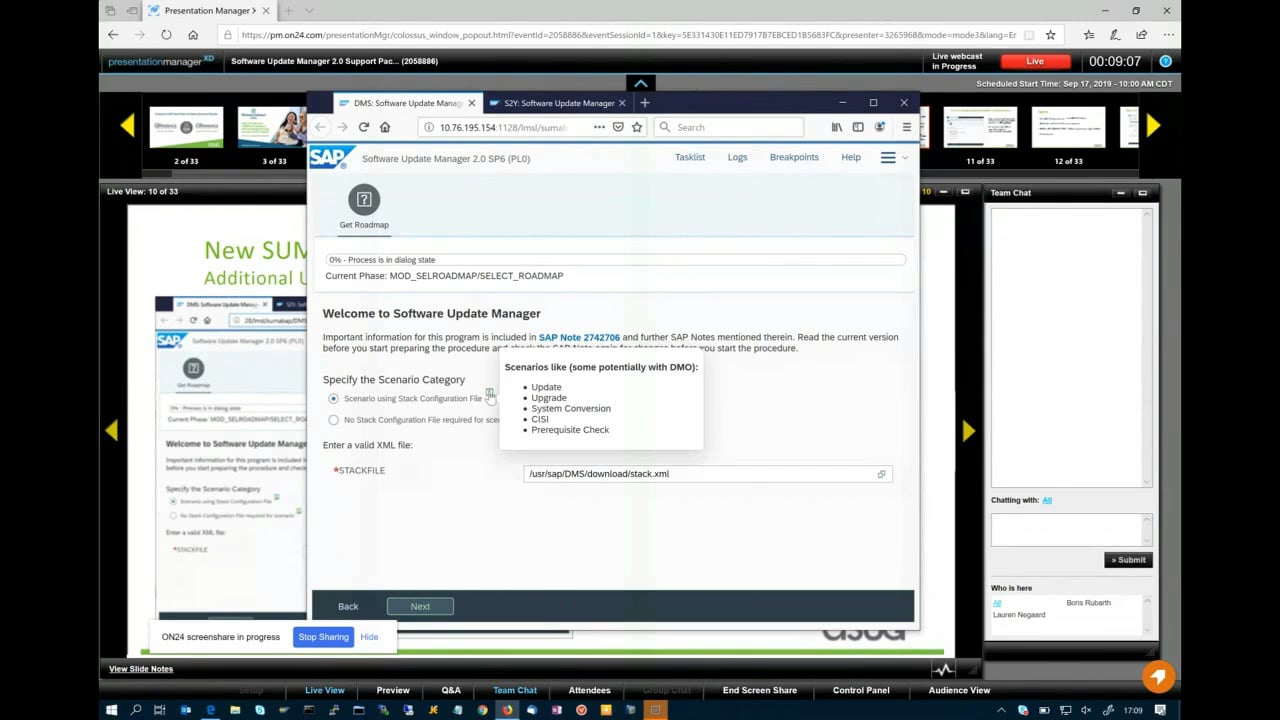
Task: Go to previous slide in live view
Action: [x=112, y=430]
